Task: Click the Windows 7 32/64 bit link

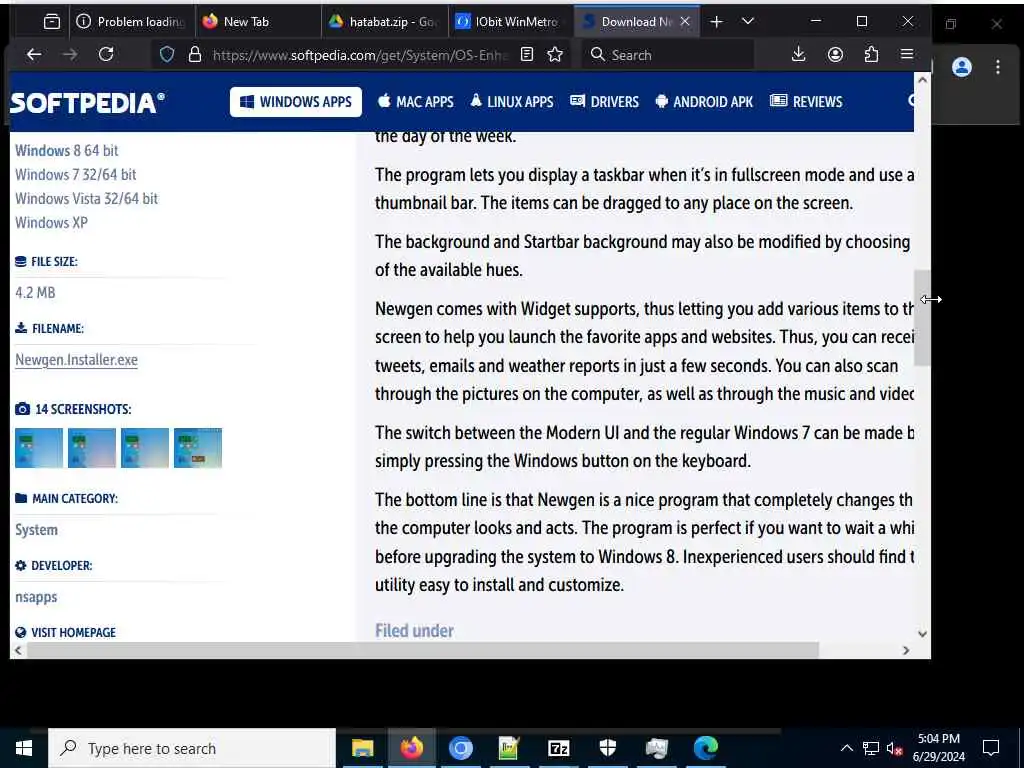Action: (76, 175)
